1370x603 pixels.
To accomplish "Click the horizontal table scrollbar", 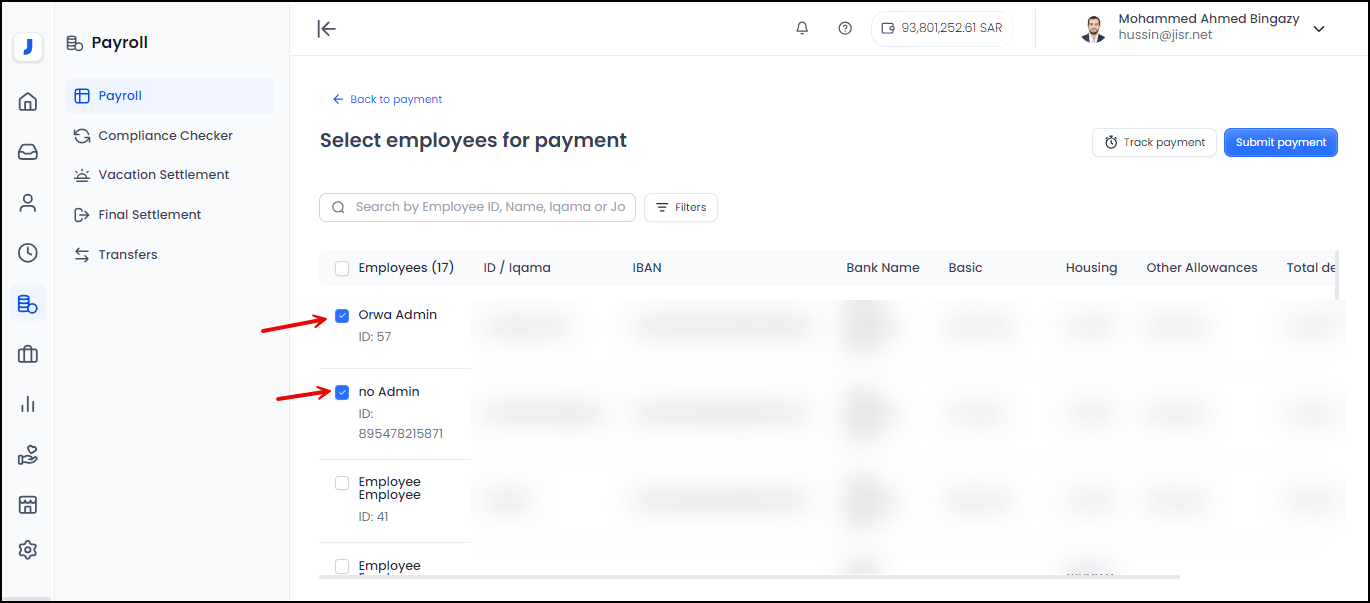I will pos(748,576).
